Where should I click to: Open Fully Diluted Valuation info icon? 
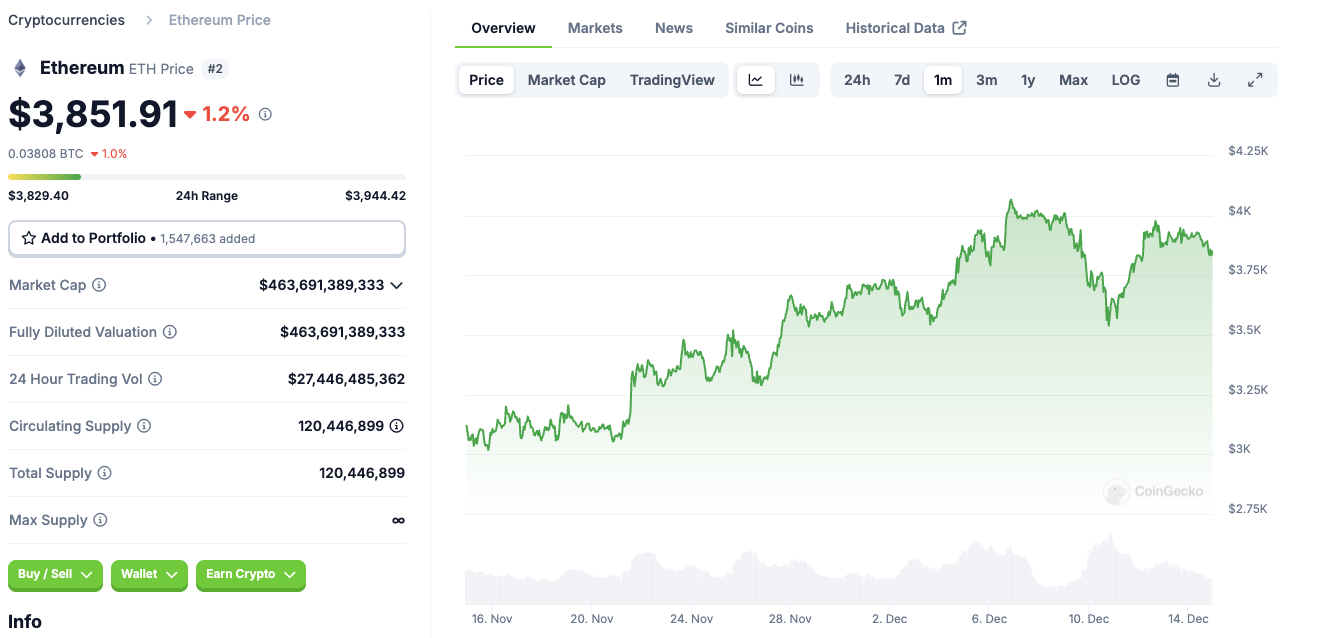(x=170, y=332)
